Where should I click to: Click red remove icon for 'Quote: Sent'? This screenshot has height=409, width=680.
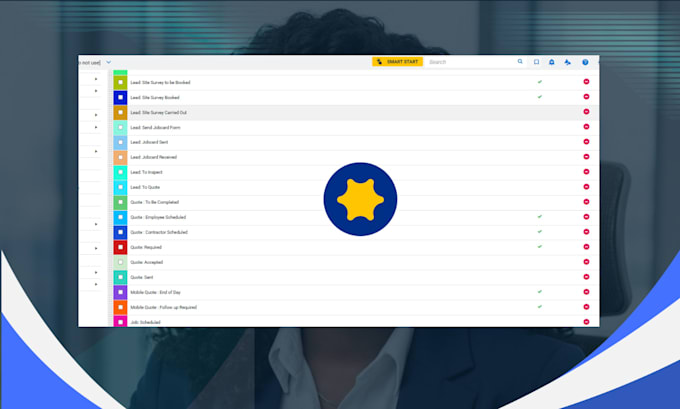[x=586, y=277]
